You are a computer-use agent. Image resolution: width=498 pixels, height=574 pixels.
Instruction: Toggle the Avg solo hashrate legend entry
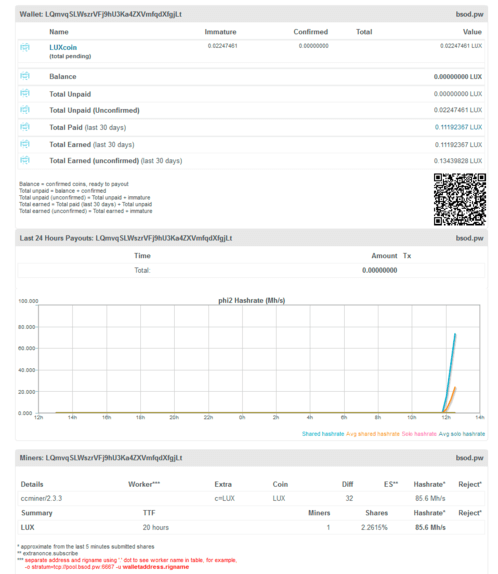tap(462, 434)
